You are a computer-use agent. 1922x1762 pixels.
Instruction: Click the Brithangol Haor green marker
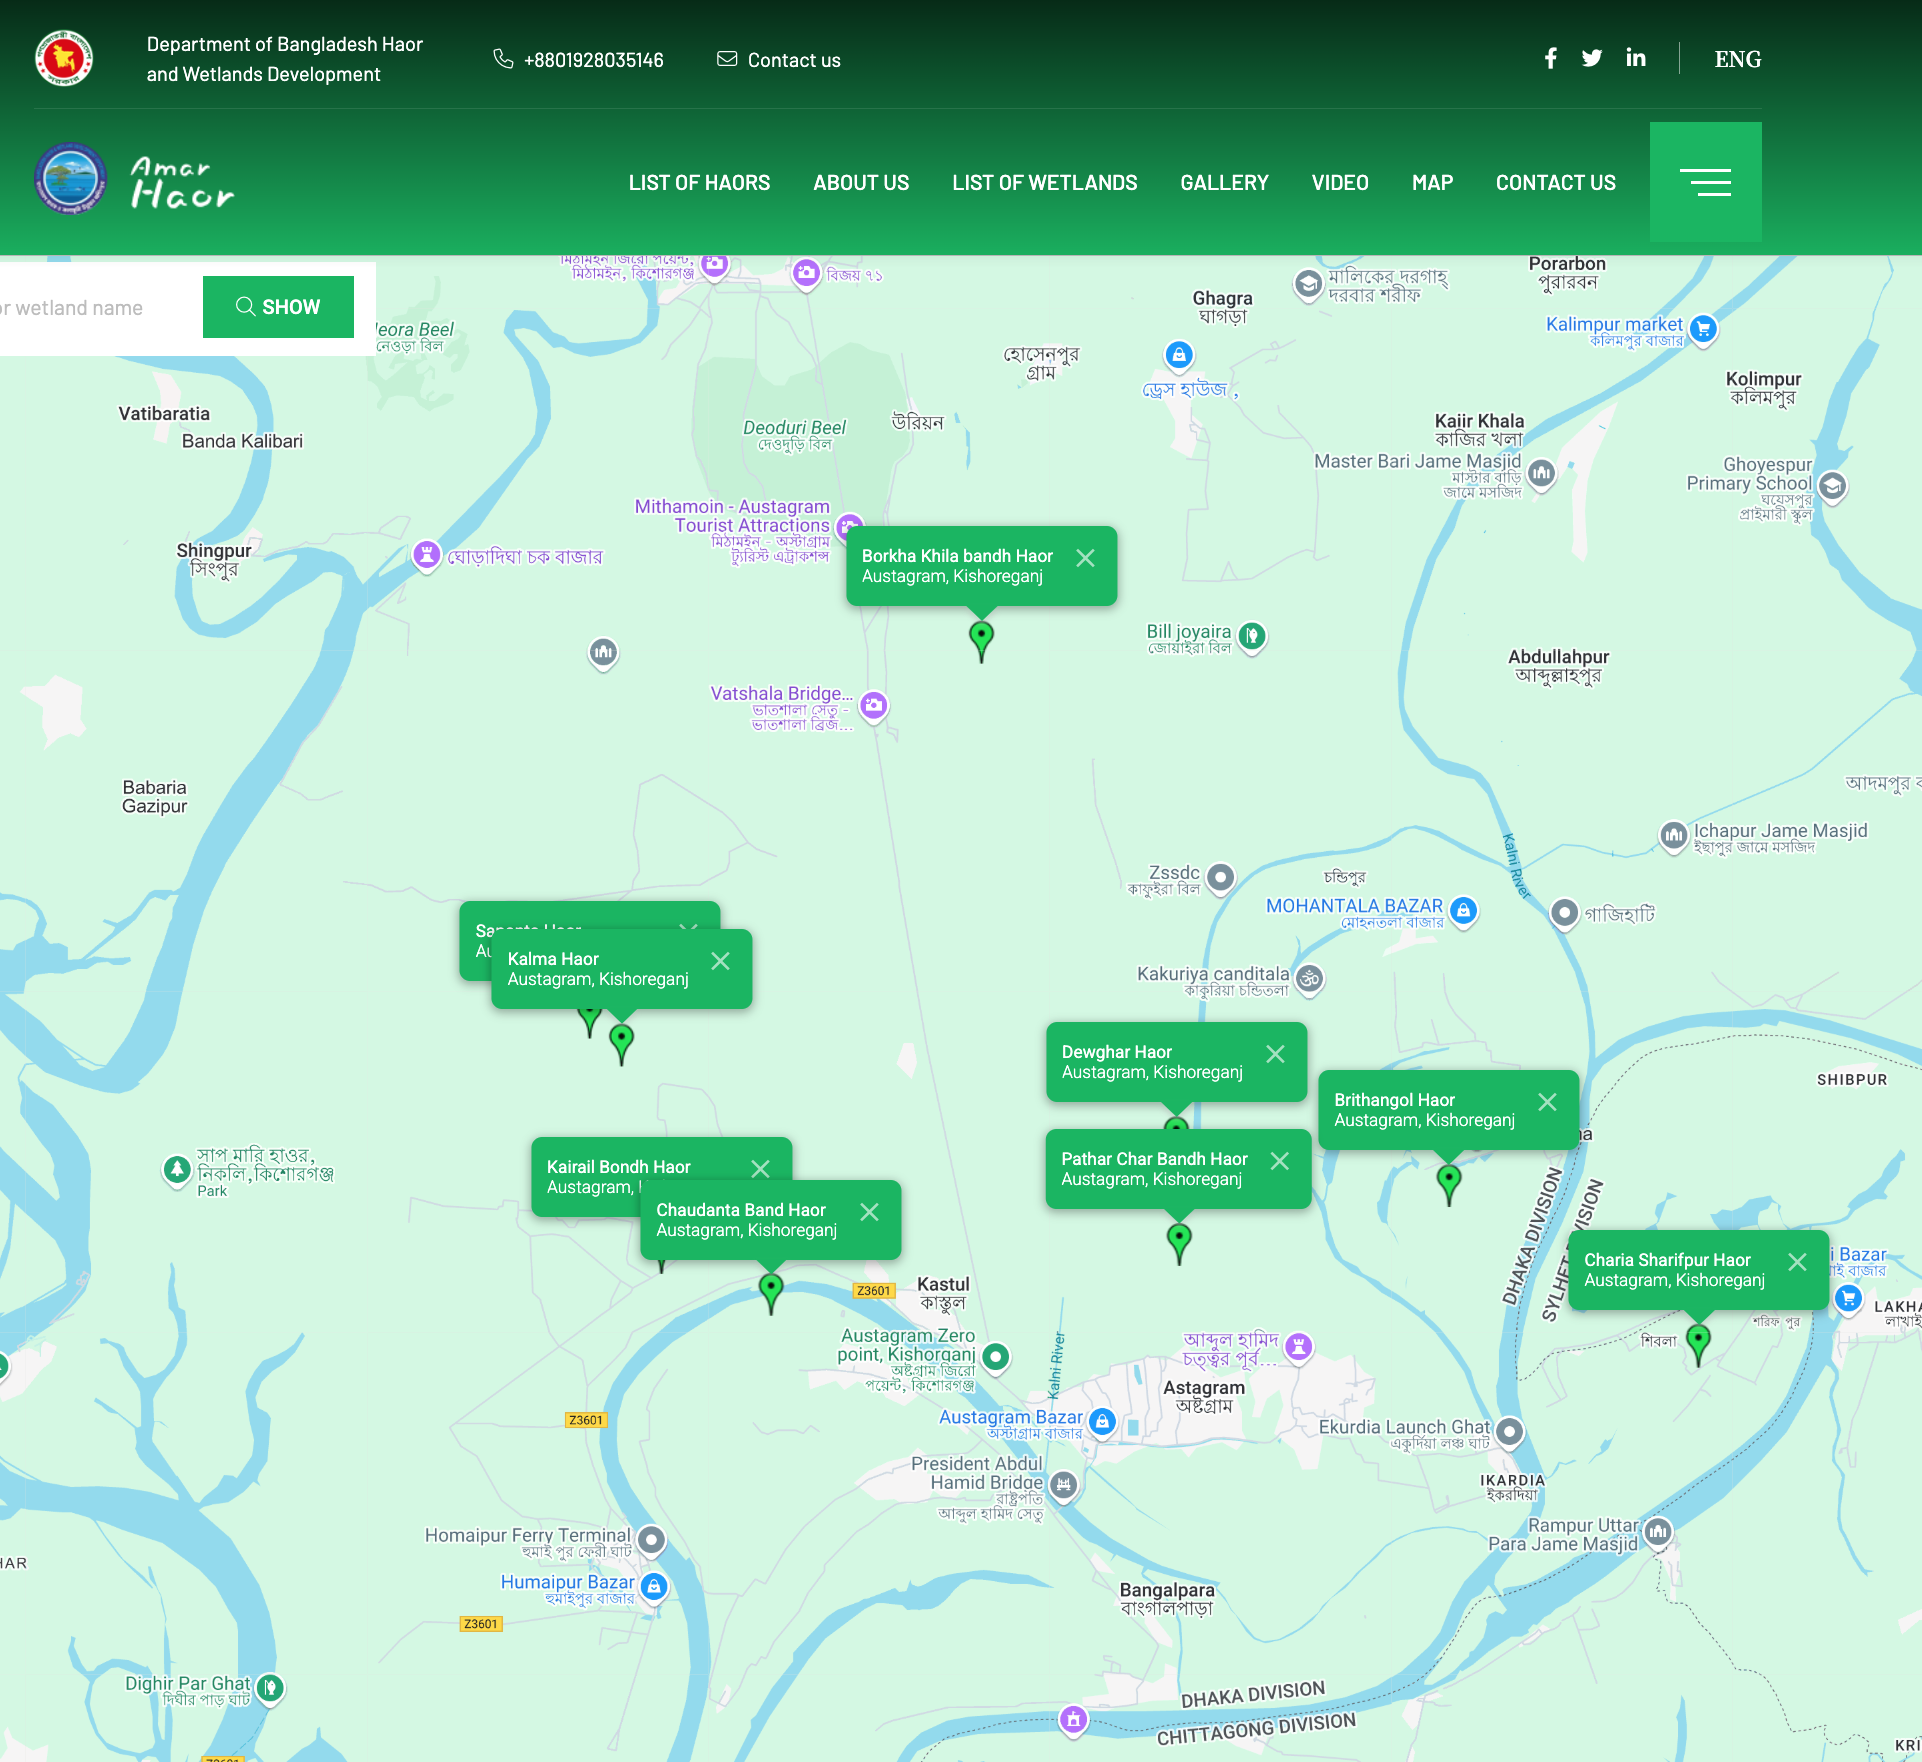click(x=1448, y=1184)
